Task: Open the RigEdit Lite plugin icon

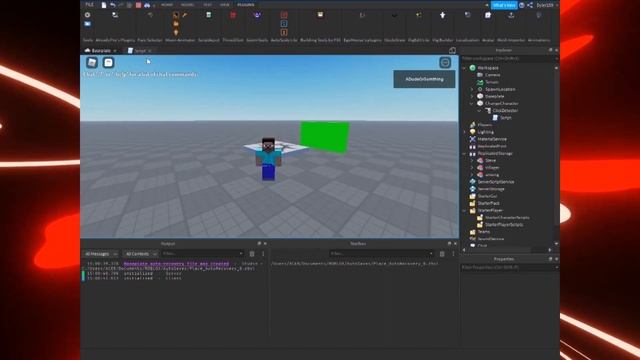Action: 418,15
